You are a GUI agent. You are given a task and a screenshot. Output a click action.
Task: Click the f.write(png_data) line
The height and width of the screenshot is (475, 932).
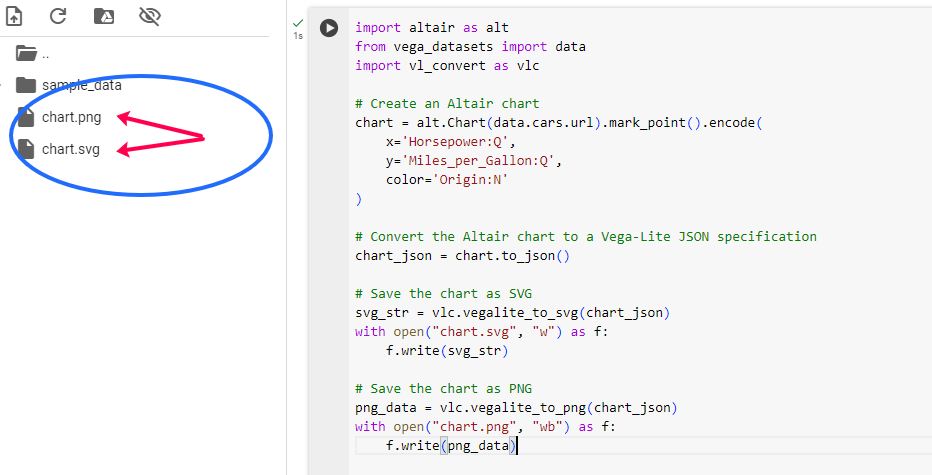[451, 446]
